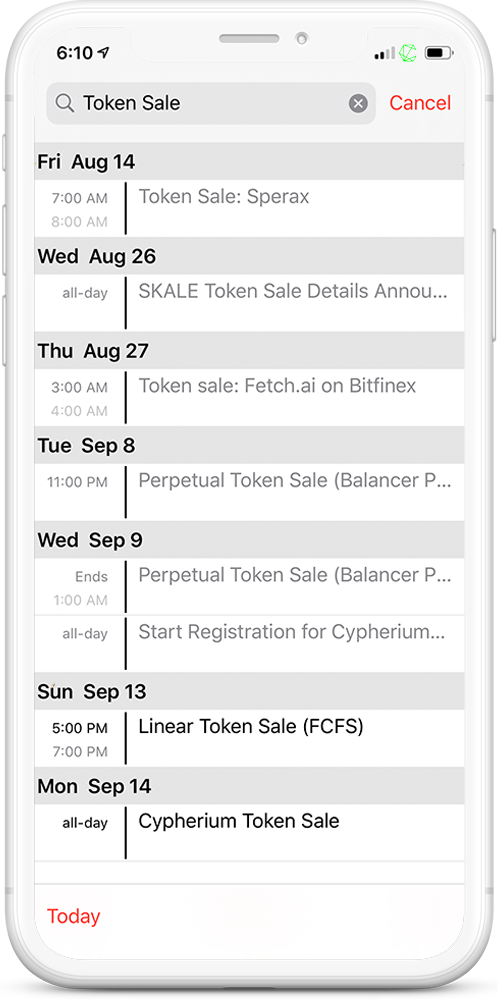Viewport: 498px width, 1000px height.
Task: Select the Fri Aug 14 date header
Action: (249, 162)
